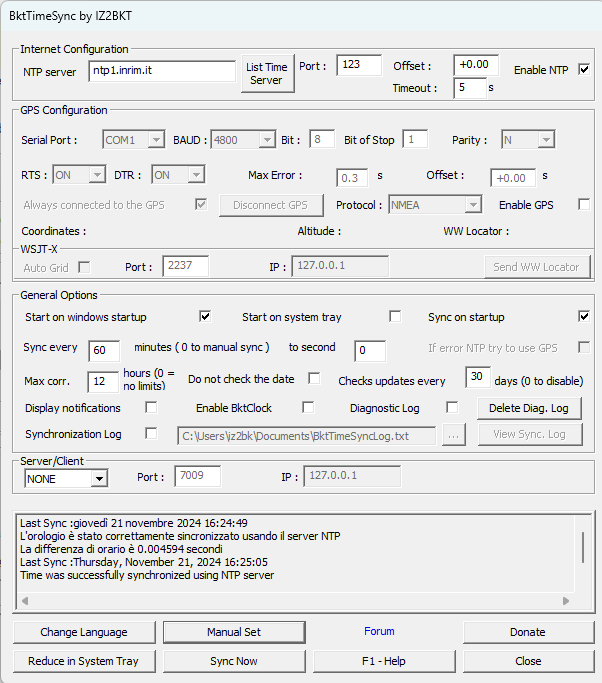Click the Sync Now button

(x=234, y=661)
